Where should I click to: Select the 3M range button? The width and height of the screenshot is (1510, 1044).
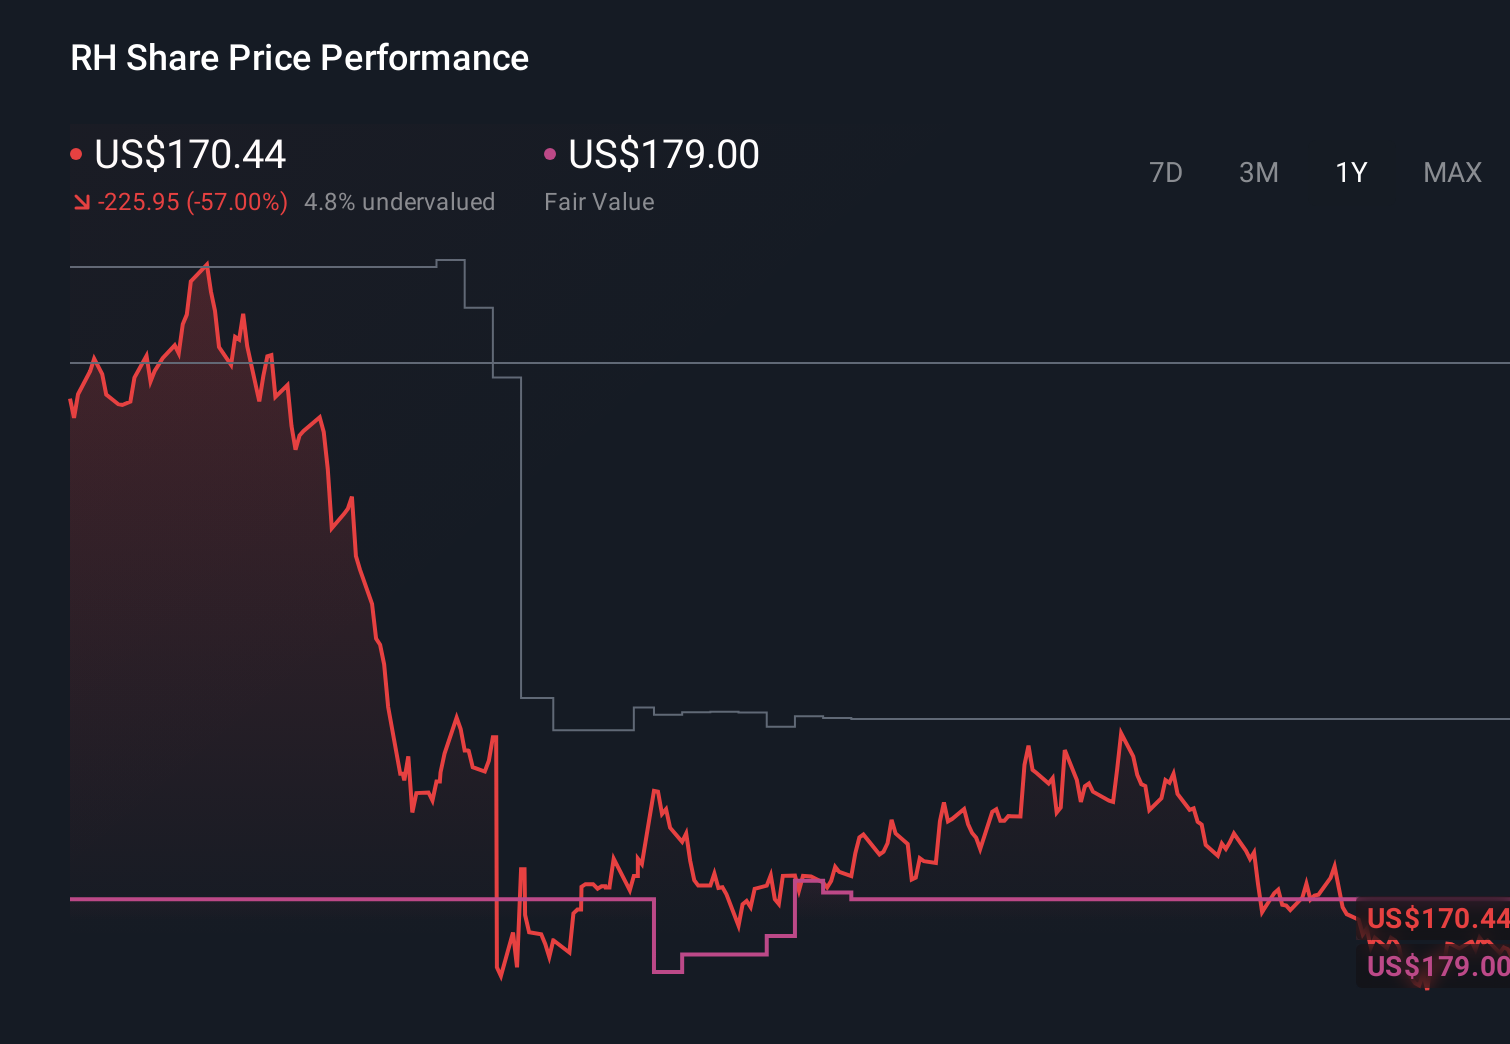point(1258,172)
